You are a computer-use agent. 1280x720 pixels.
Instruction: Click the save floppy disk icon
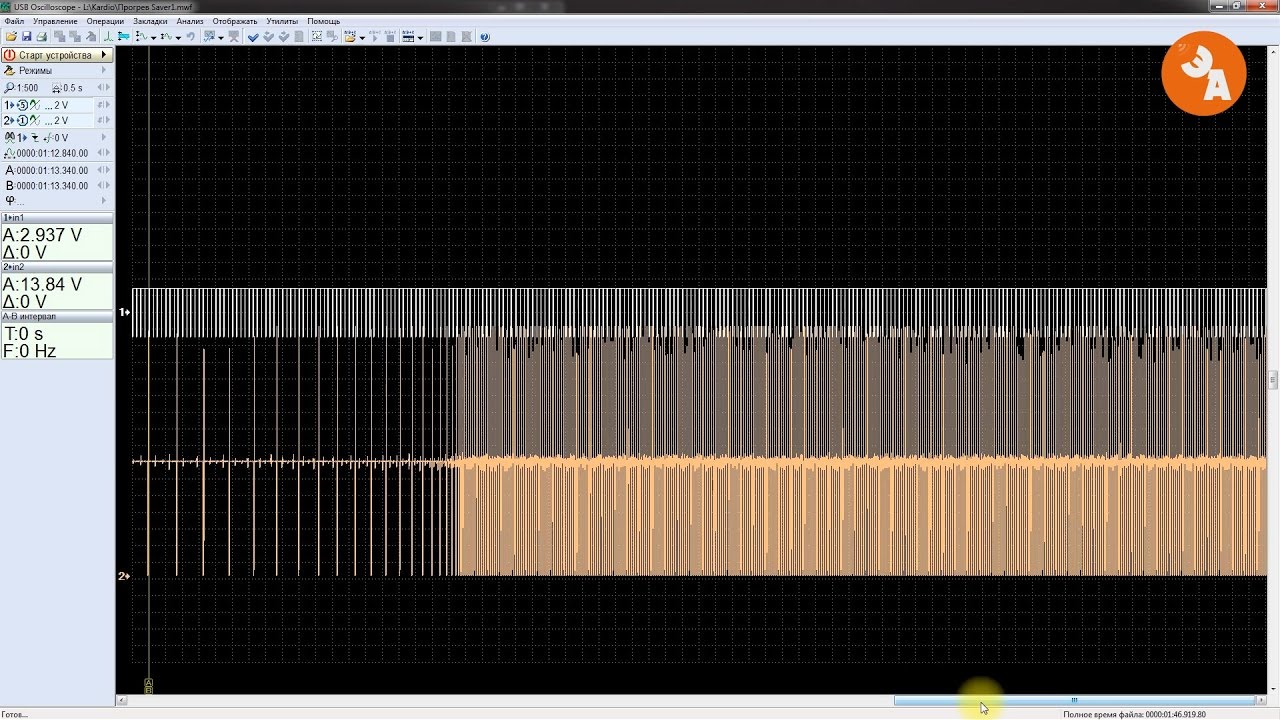27,37
